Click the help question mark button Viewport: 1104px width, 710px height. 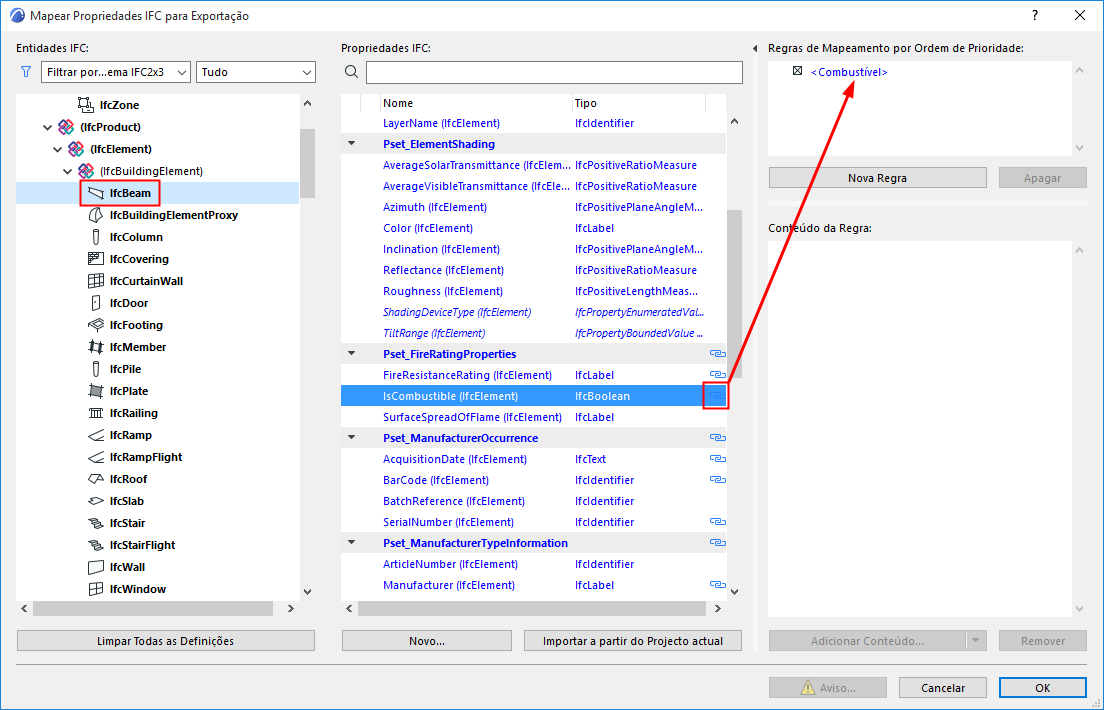pos(1034,15)
